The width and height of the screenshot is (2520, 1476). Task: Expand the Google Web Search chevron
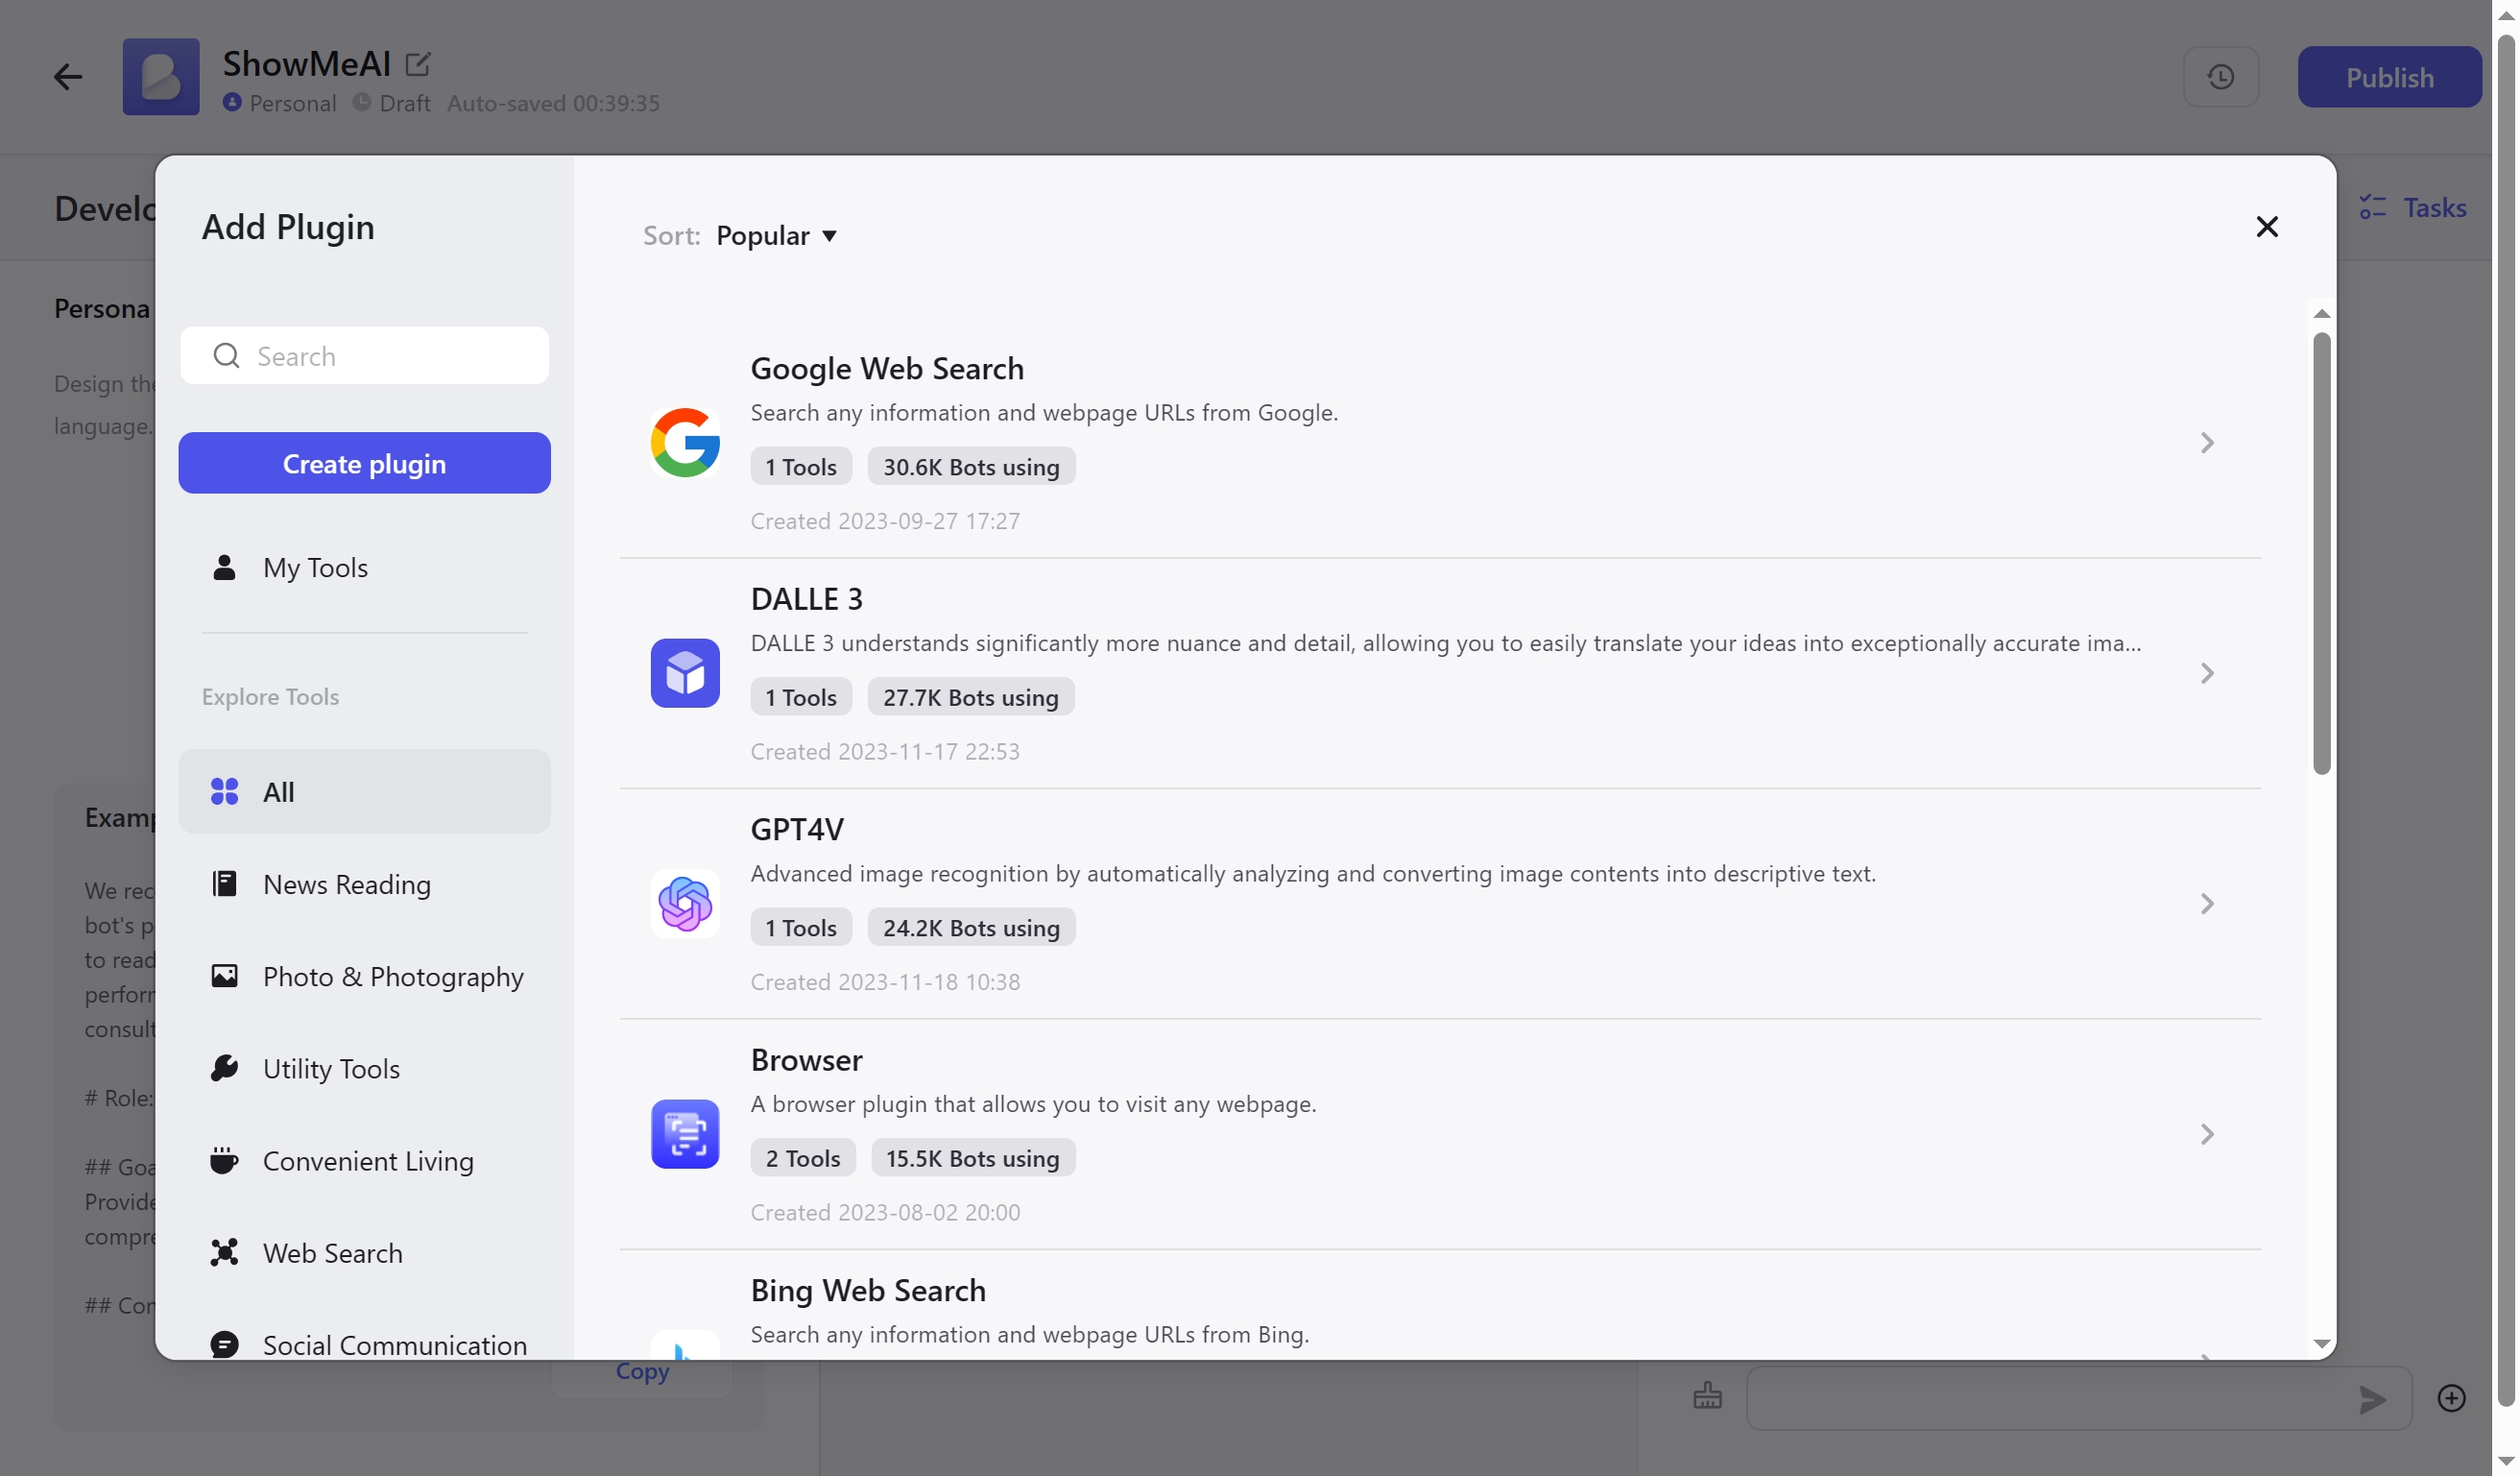[2206, 442]
